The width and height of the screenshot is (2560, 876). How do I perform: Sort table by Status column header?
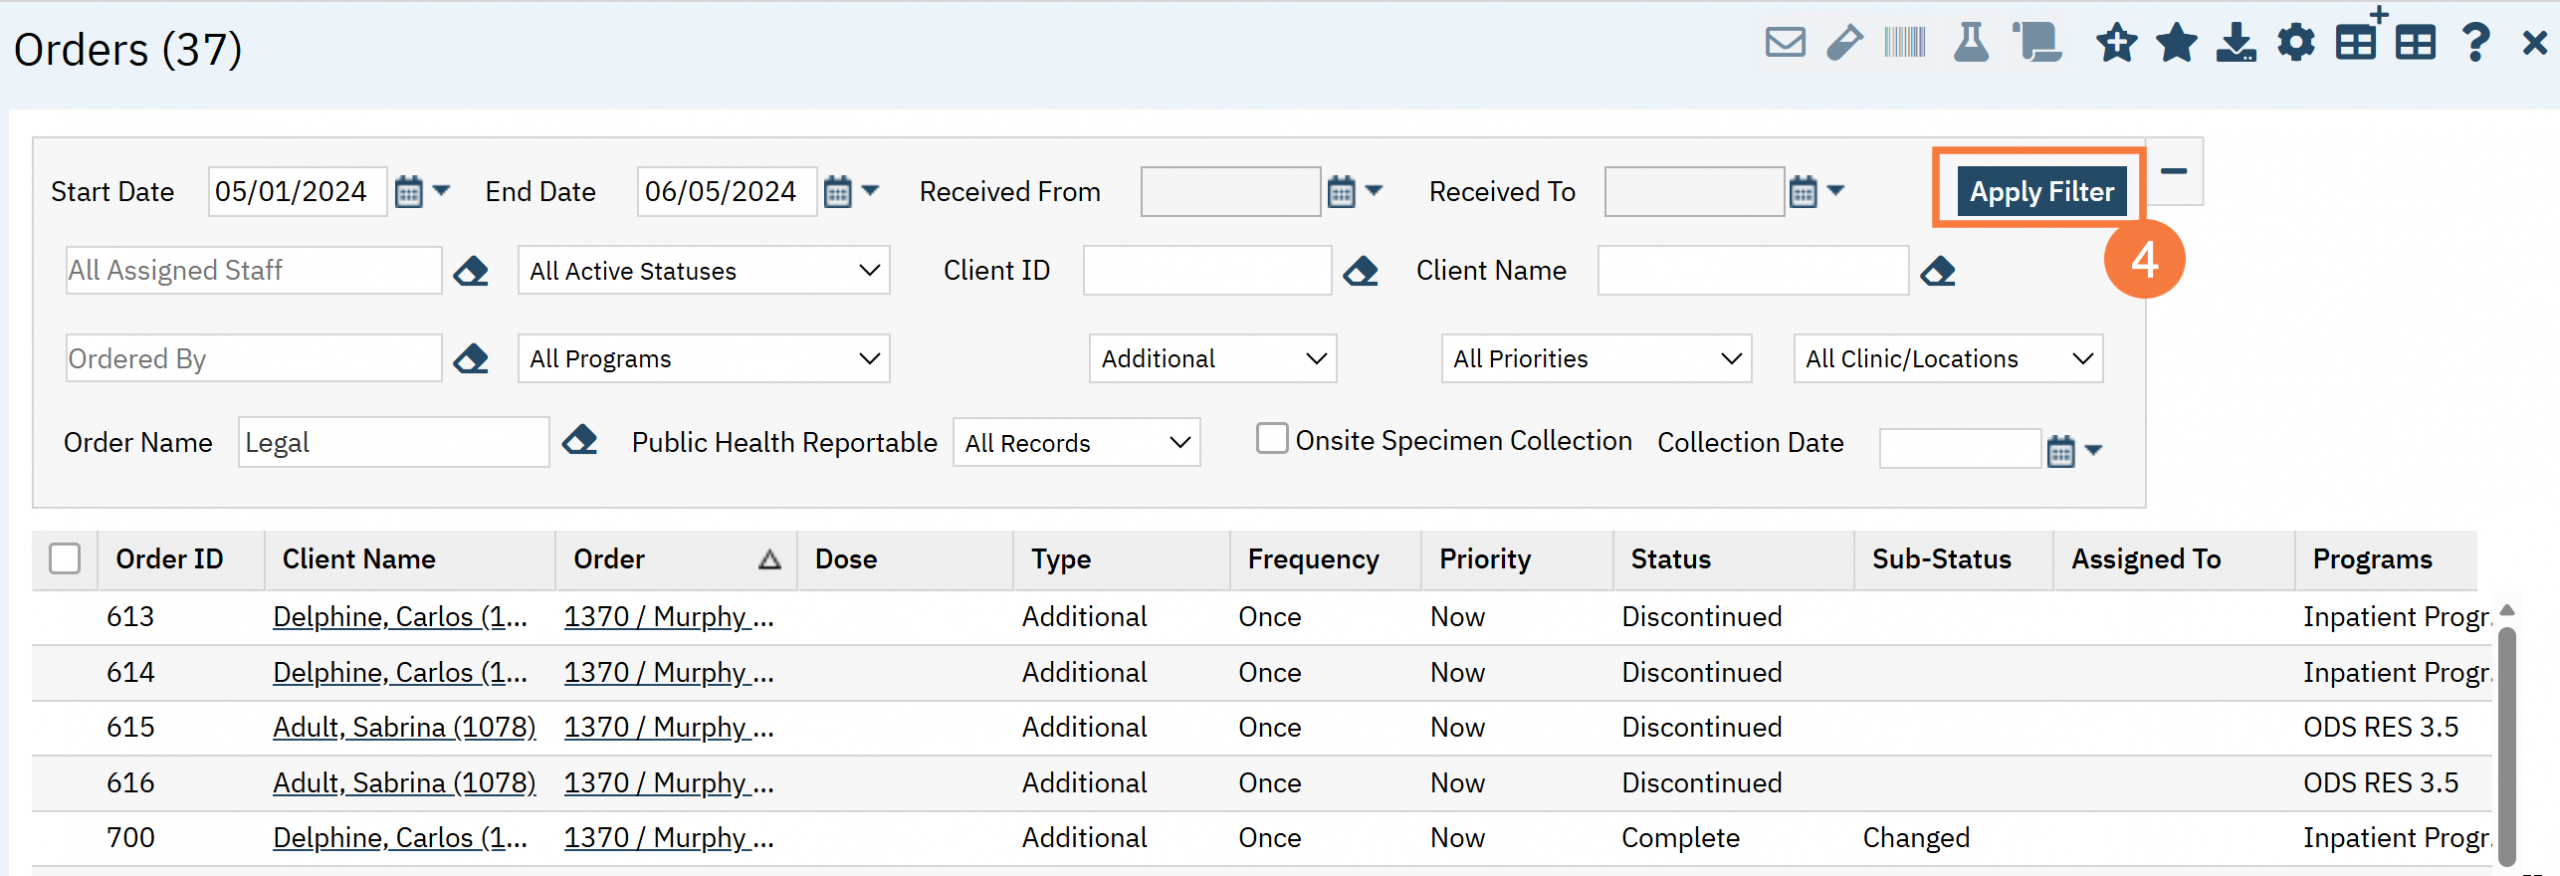[1670, 559]
